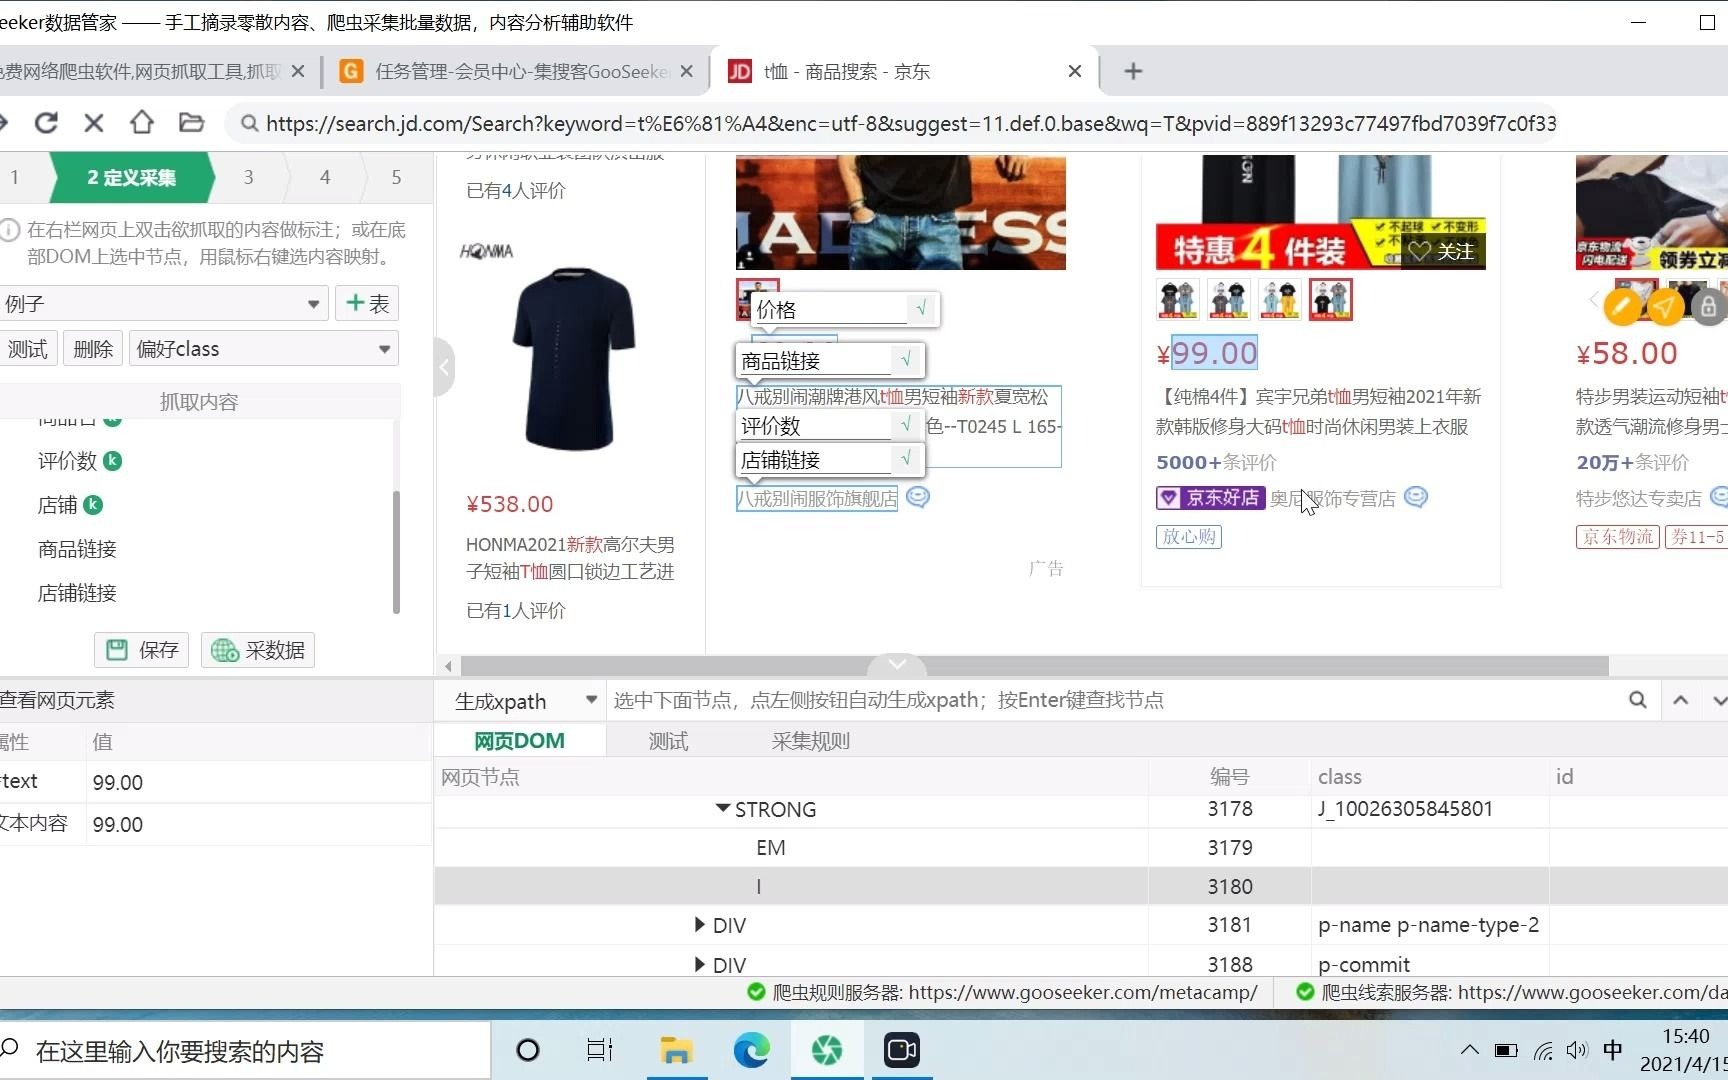Click the search magnifier next to xpath field
The width and height of the screenshot is (1728, 1080).
pos(1637,700)
